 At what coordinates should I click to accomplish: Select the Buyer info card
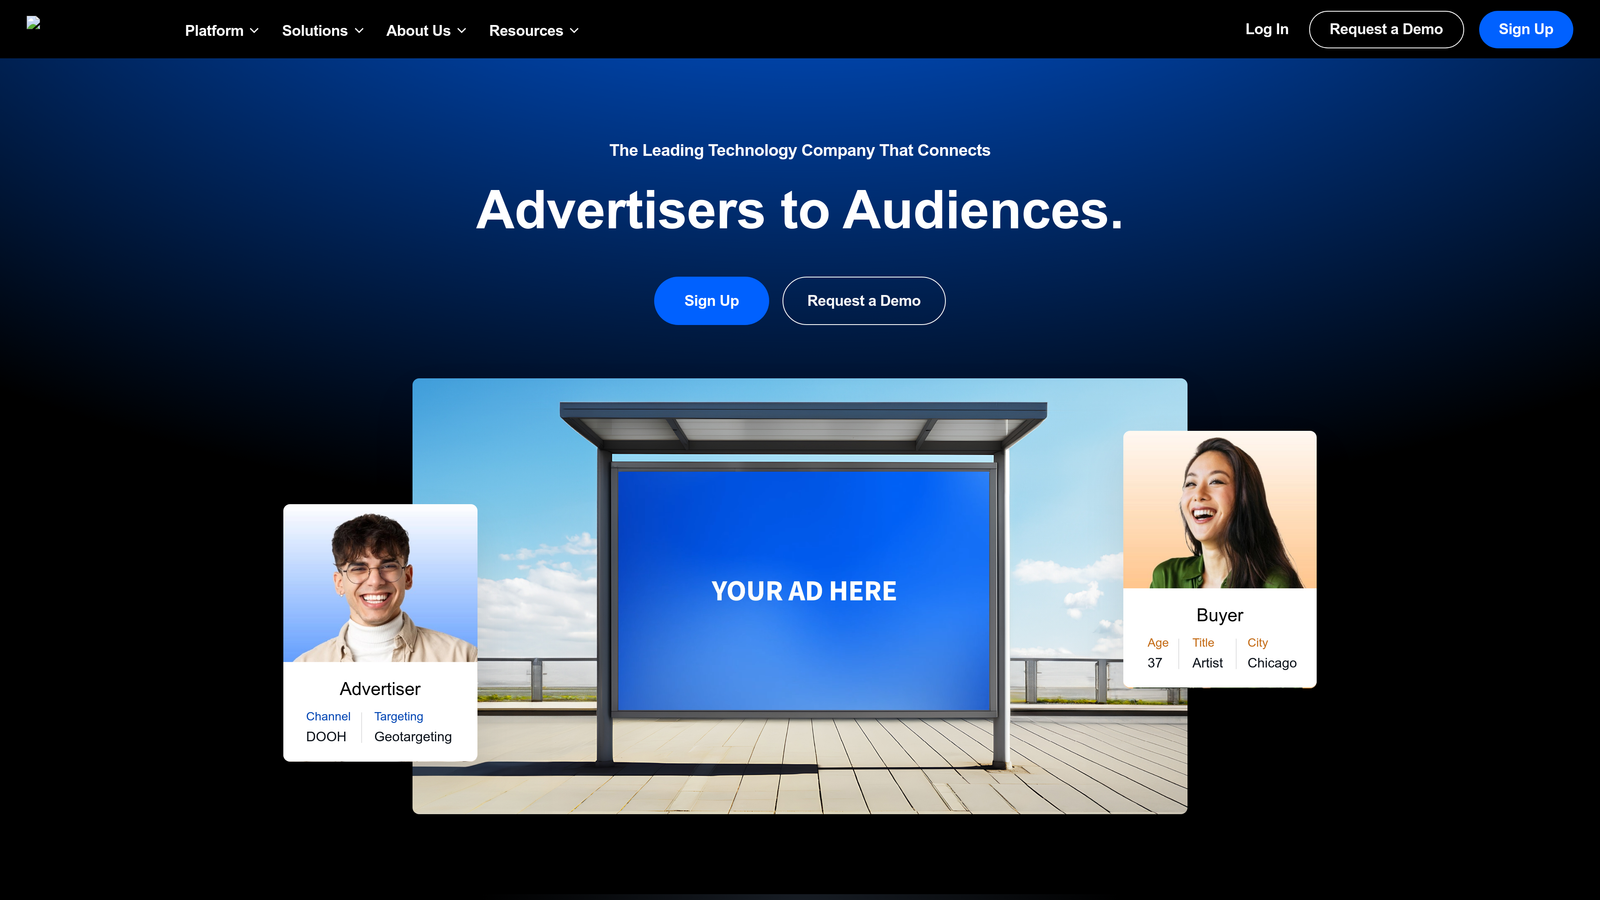tap(1220, 638)
